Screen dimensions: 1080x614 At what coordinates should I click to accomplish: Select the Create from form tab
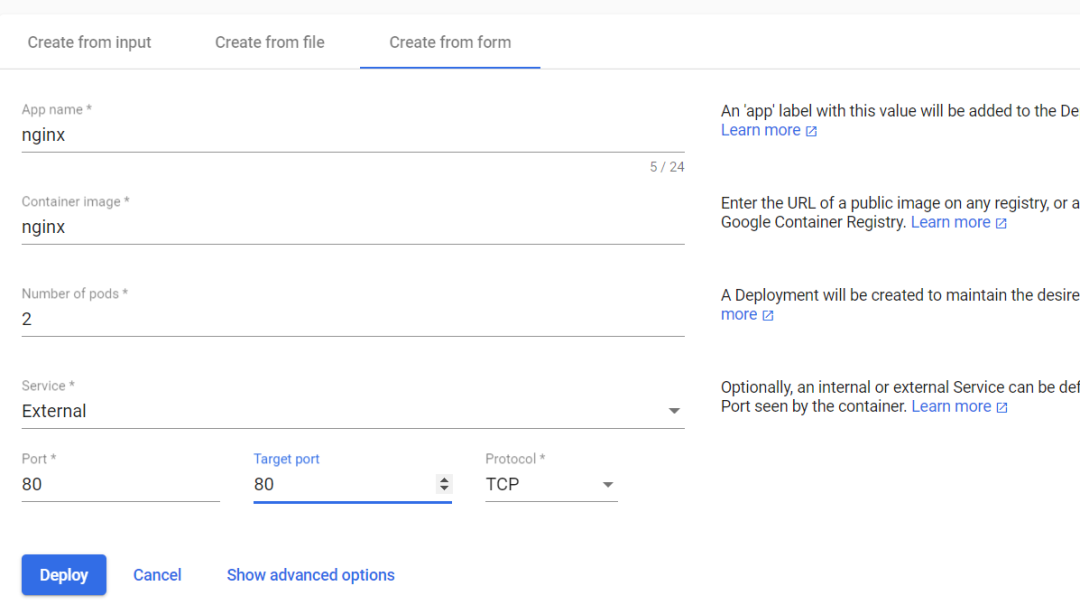click(450, 42)
